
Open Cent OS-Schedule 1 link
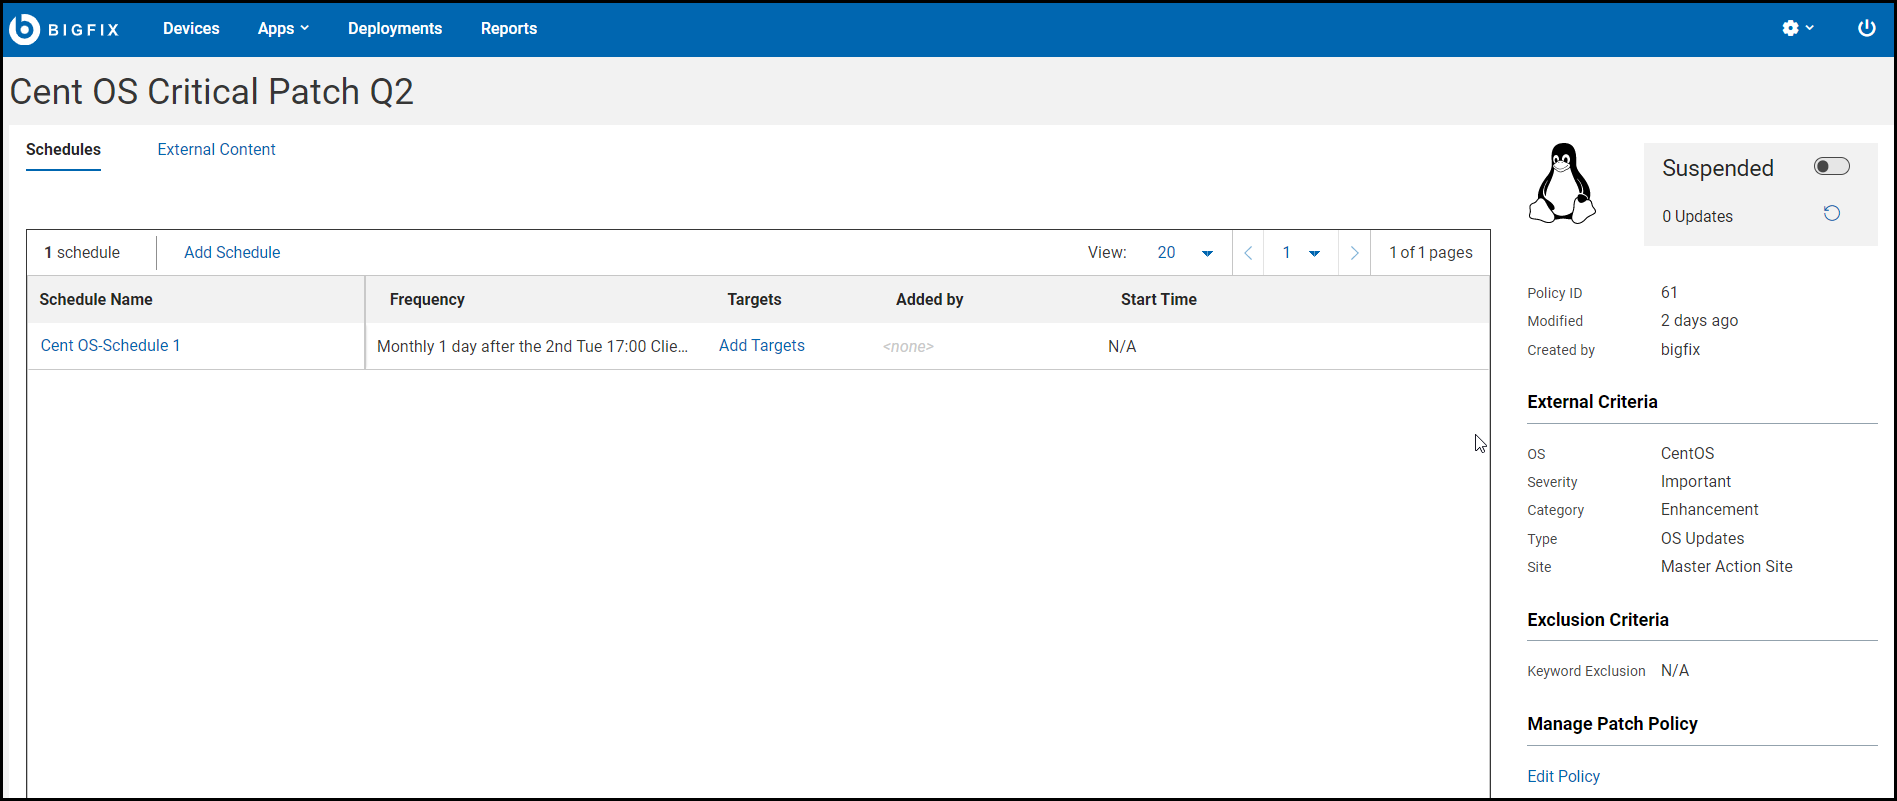coord(111,346)
